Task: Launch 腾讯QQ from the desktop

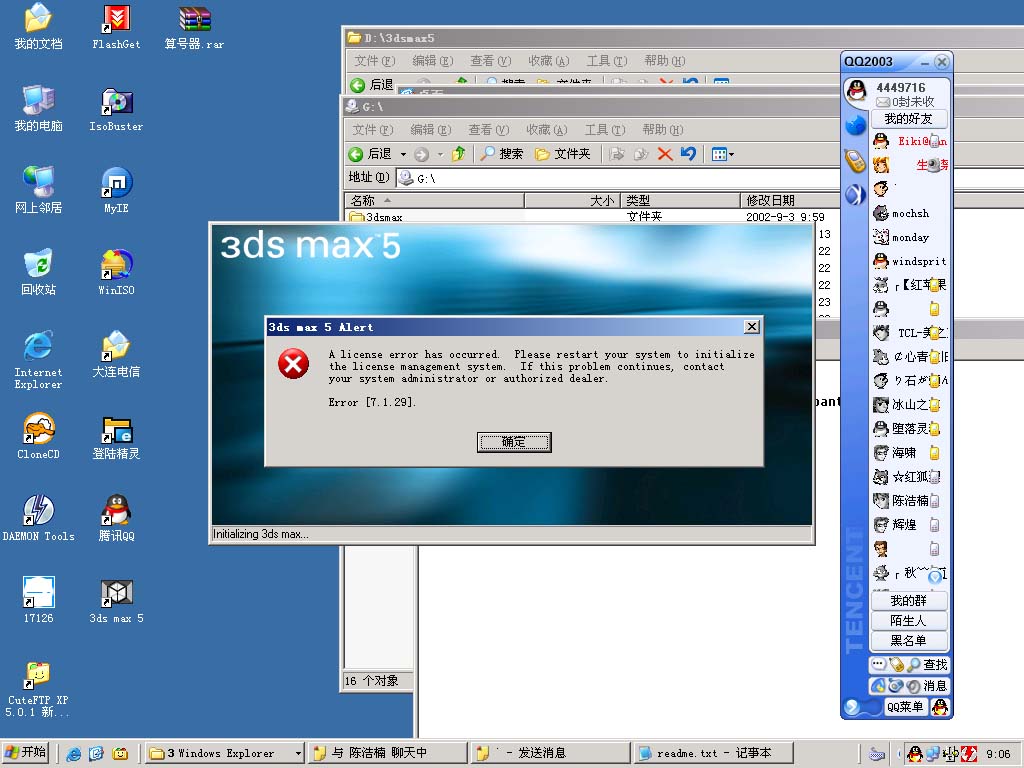Action: 116,519
